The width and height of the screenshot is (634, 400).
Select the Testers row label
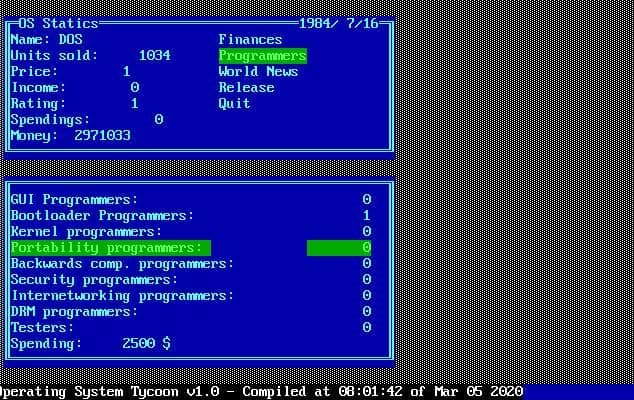42,328
